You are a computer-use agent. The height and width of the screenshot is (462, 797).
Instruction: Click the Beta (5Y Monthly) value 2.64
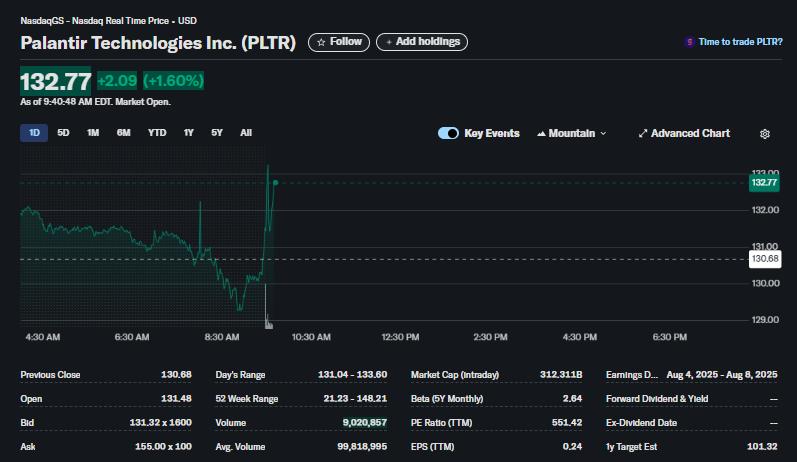pyautogui.click(x=572, y=399)
